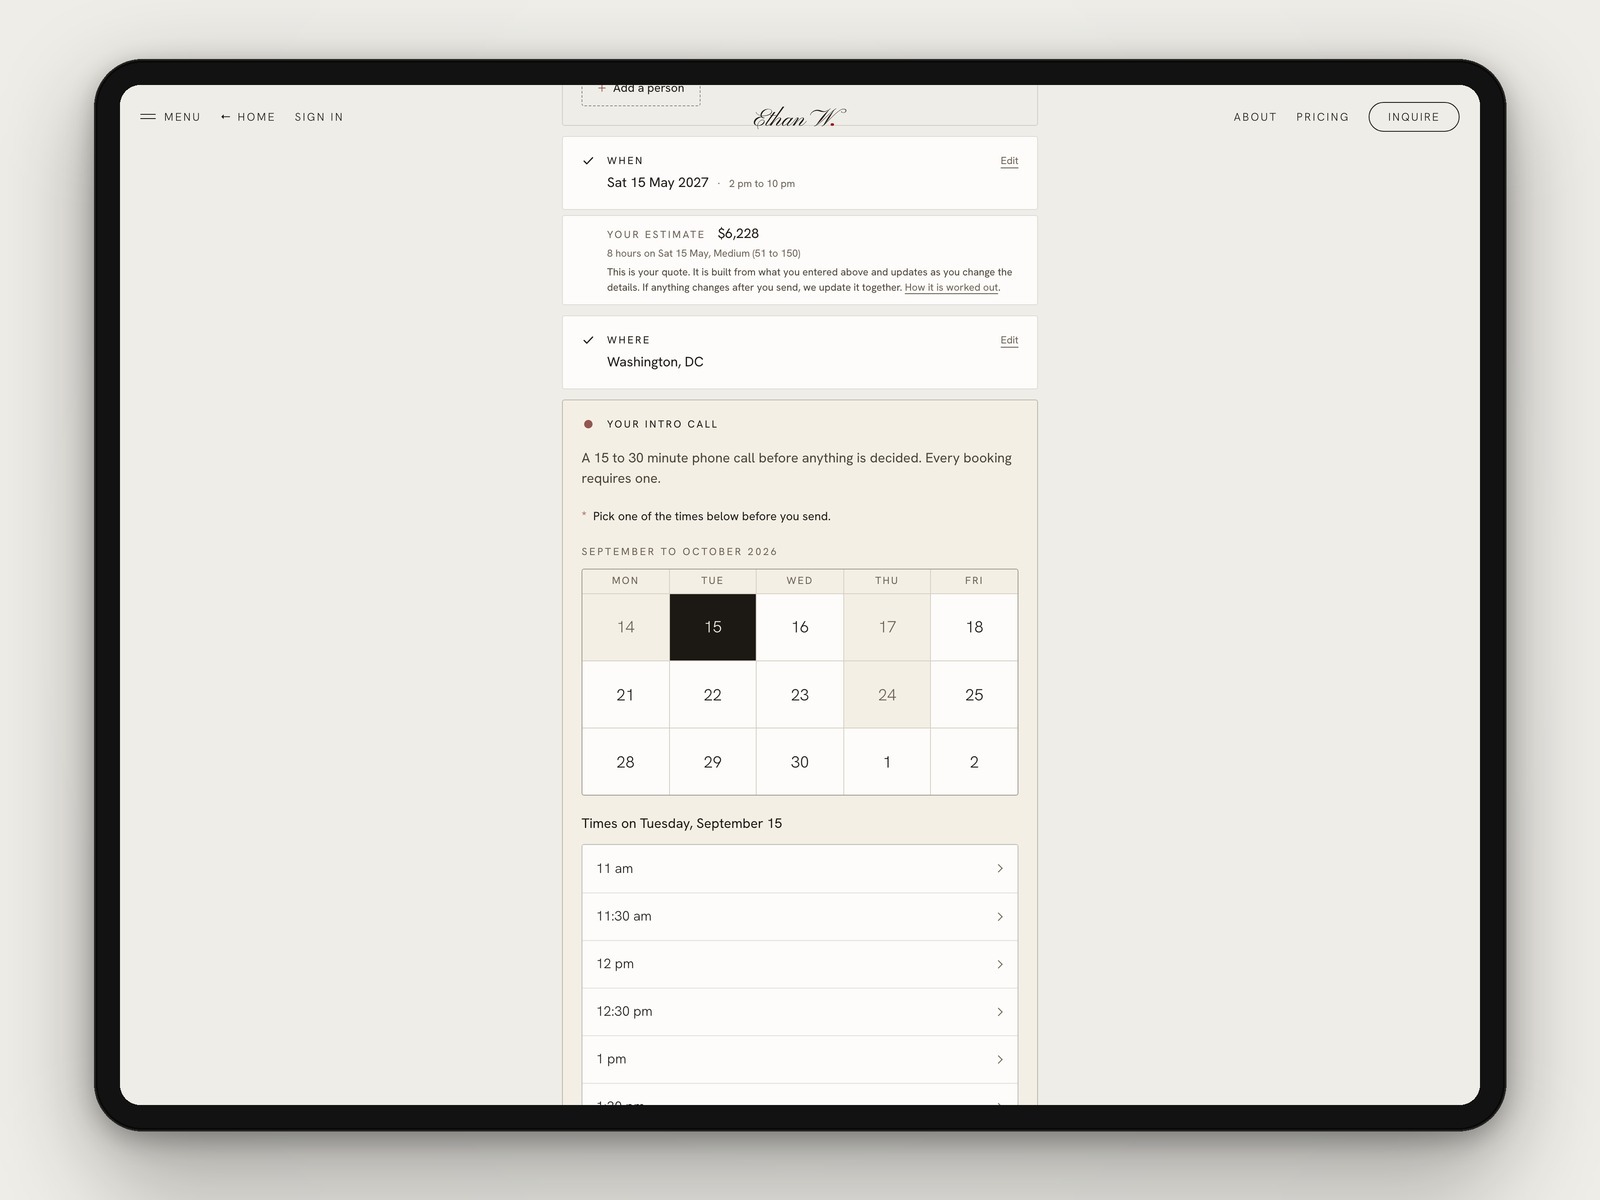Click the Inquire button
Screen dimensions: 1600x1200
click(1413, 117)
